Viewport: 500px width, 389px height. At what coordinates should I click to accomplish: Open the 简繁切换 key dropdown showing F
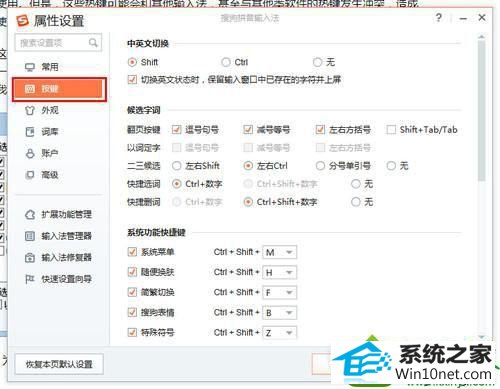pyautogui.click(x=279, y=293)
